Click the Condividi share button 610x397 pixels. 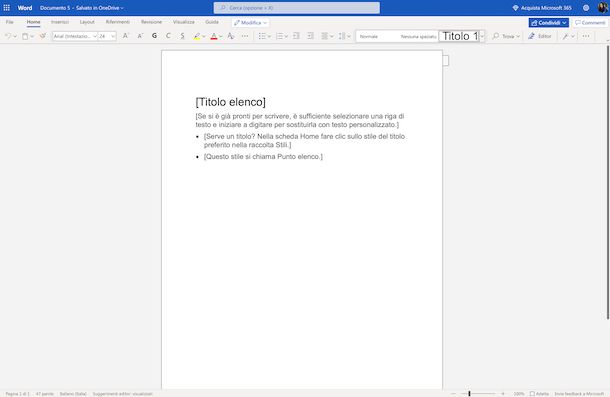click(549, 23)
